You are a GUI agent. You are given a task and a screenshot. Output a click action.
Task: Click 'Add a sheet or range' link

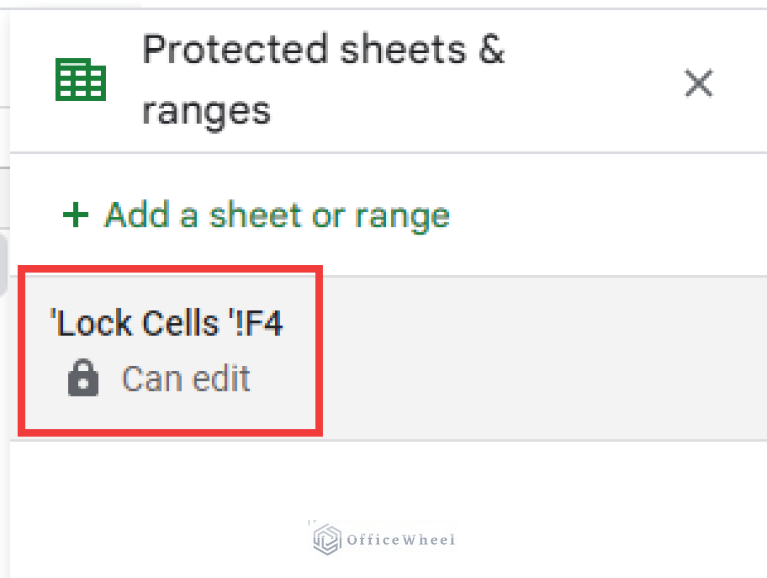pos(276,214)
